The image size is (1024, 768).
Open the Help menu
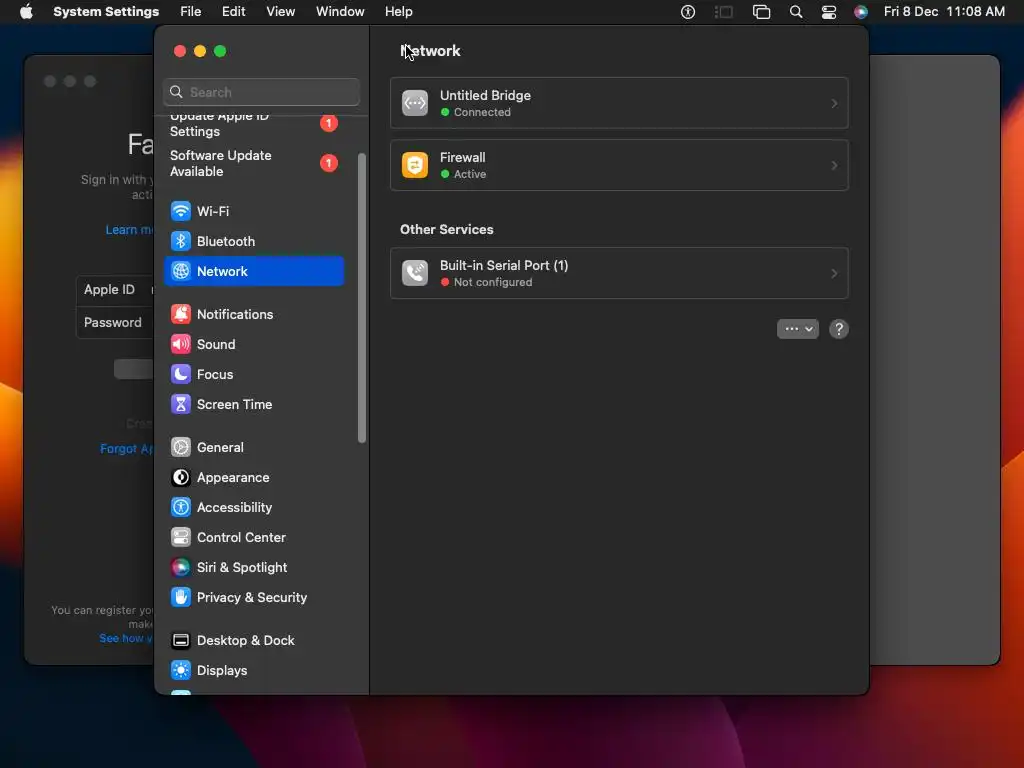398,12
